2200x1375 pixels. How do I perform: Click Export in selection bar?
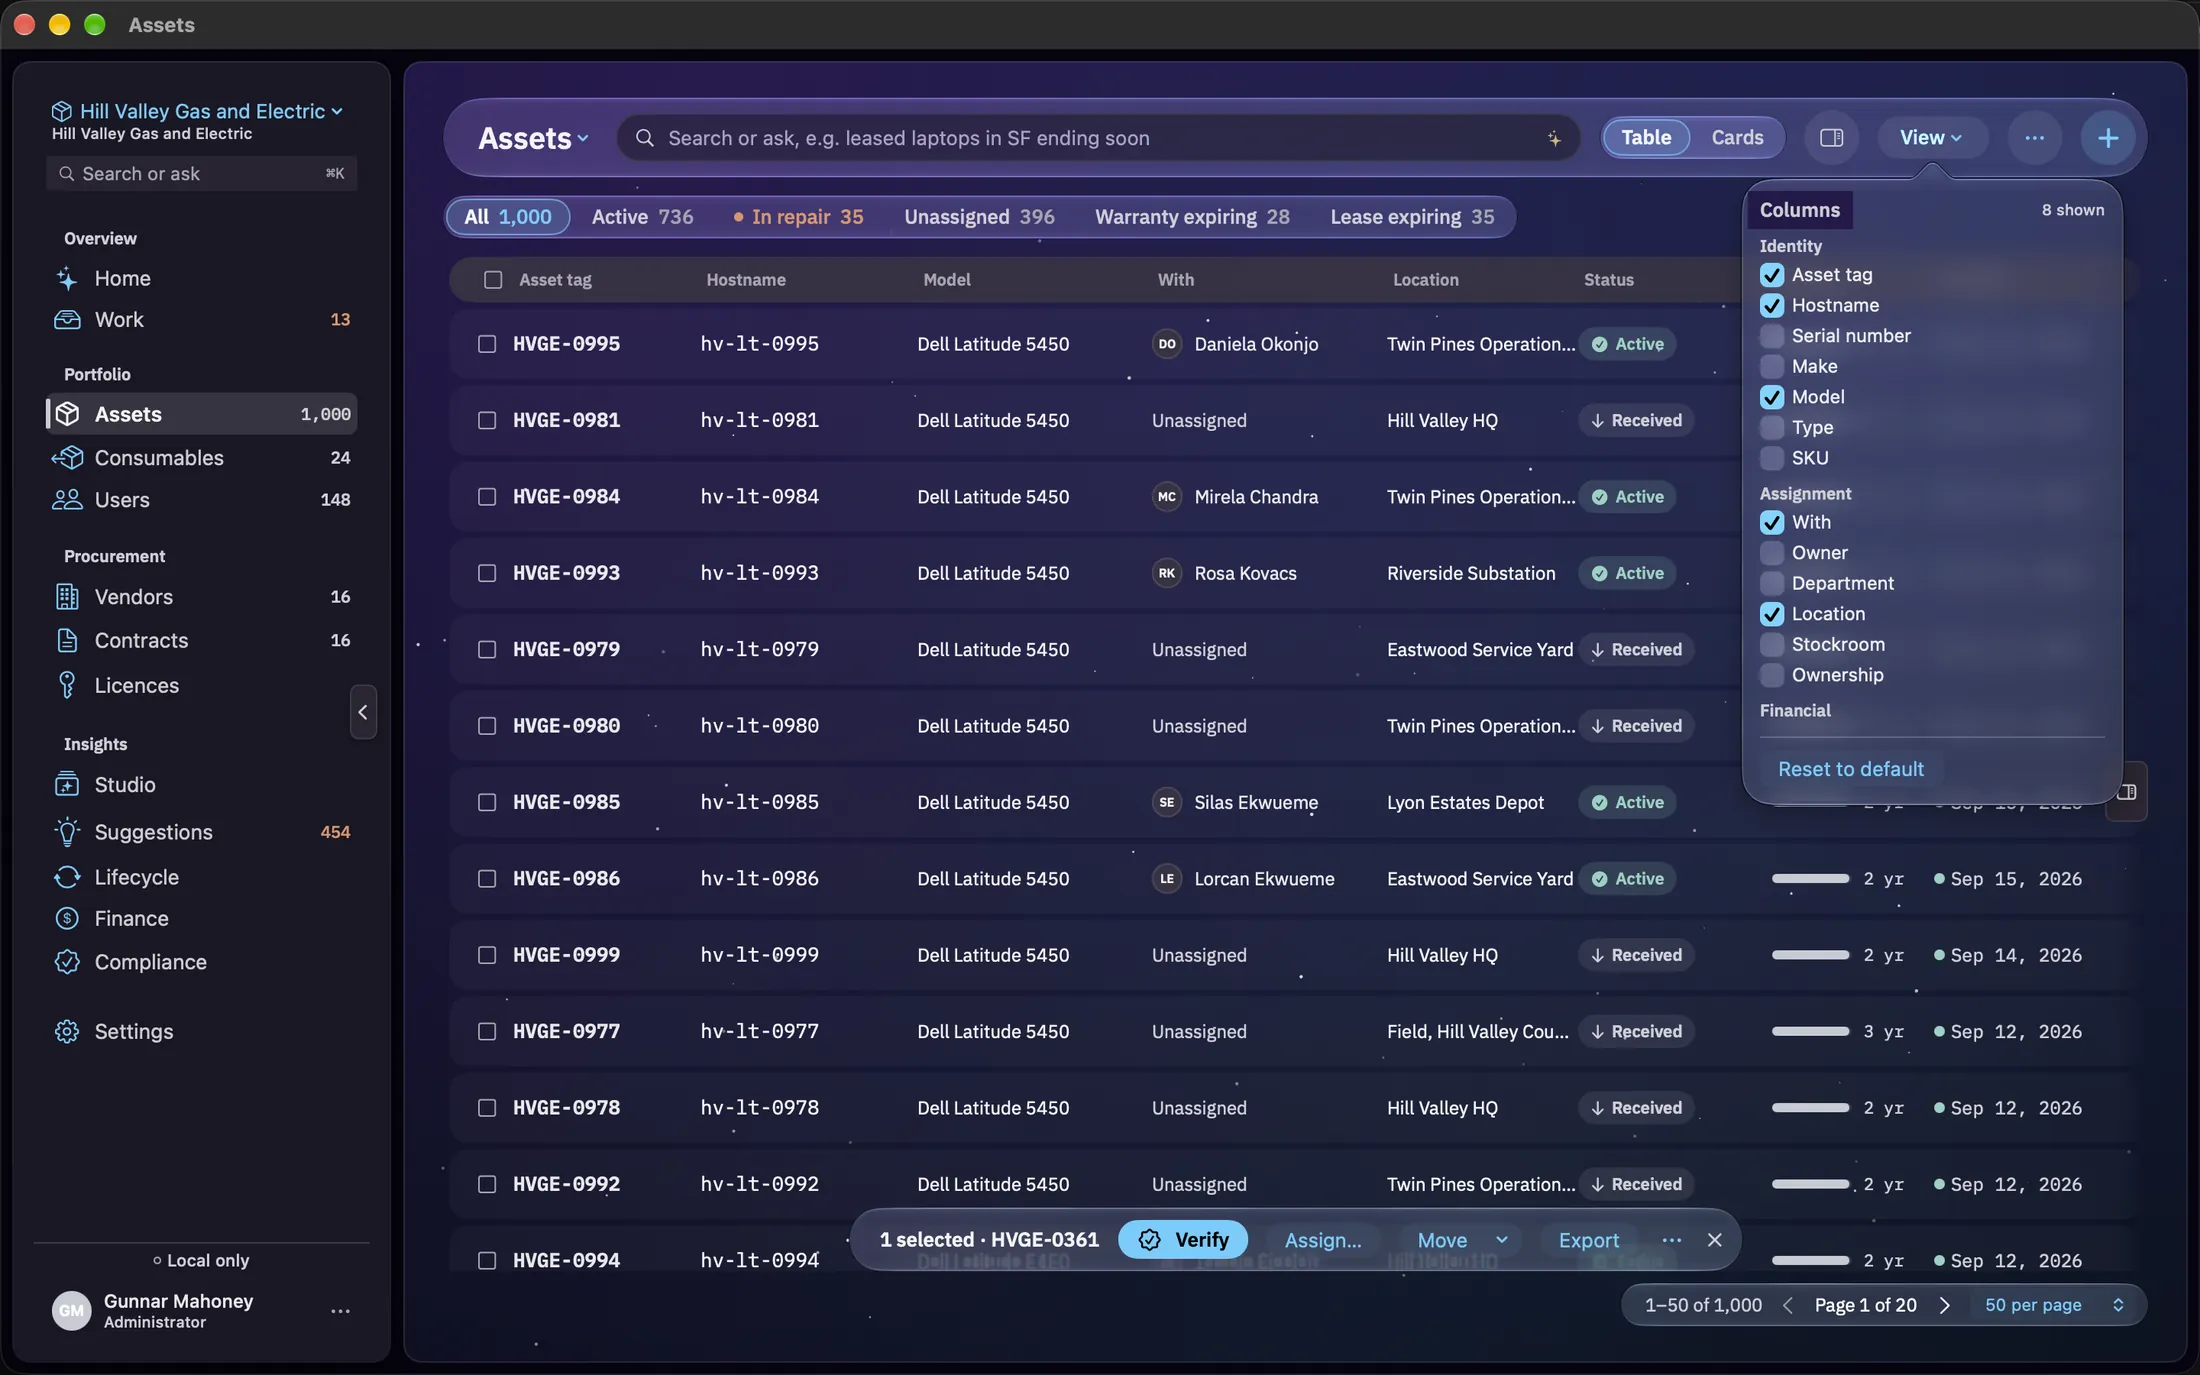pos(1588,1240)
